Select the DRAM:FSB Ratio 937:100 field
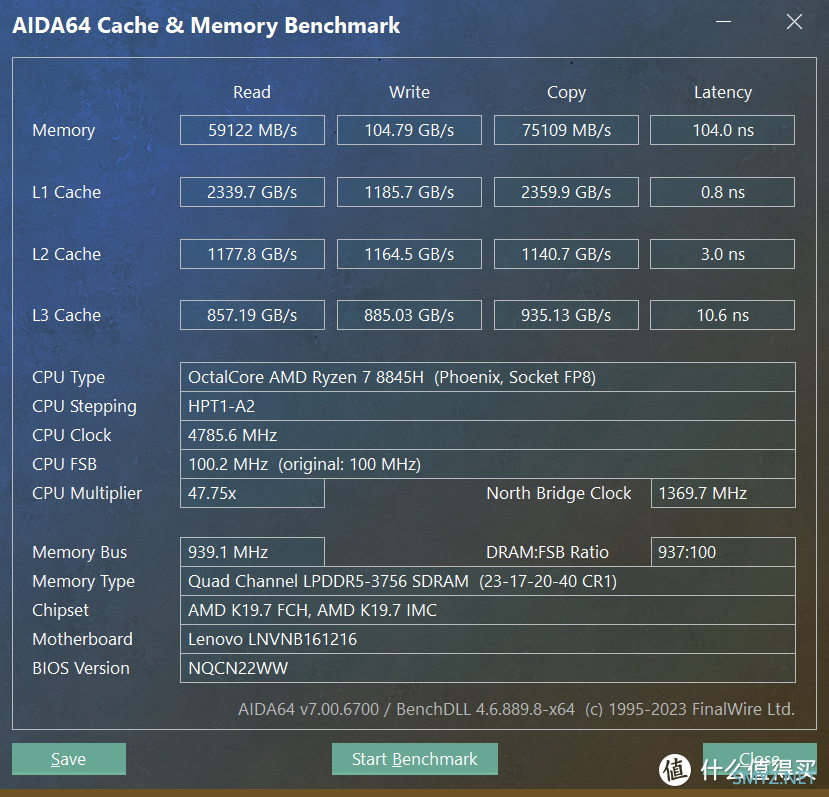Image resolution: width=829 pixels, height=797 pixels. pos(722,552)
